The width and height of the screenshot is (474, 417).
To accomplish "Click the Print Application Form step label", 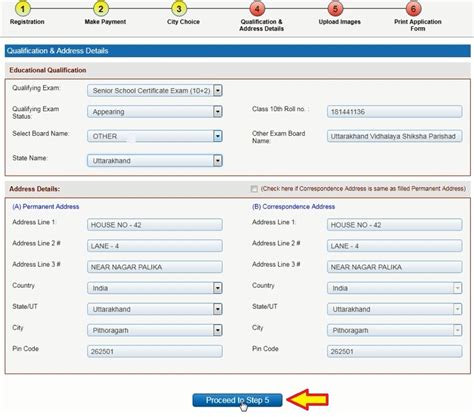I will (x=418, y=25).
